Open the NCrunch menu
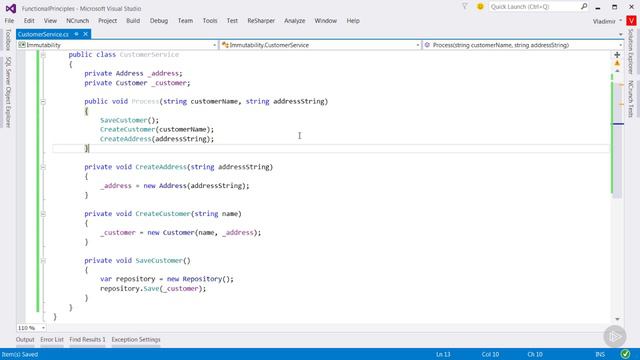This screenshot has width=640, height=360. [x=78, y=20]
